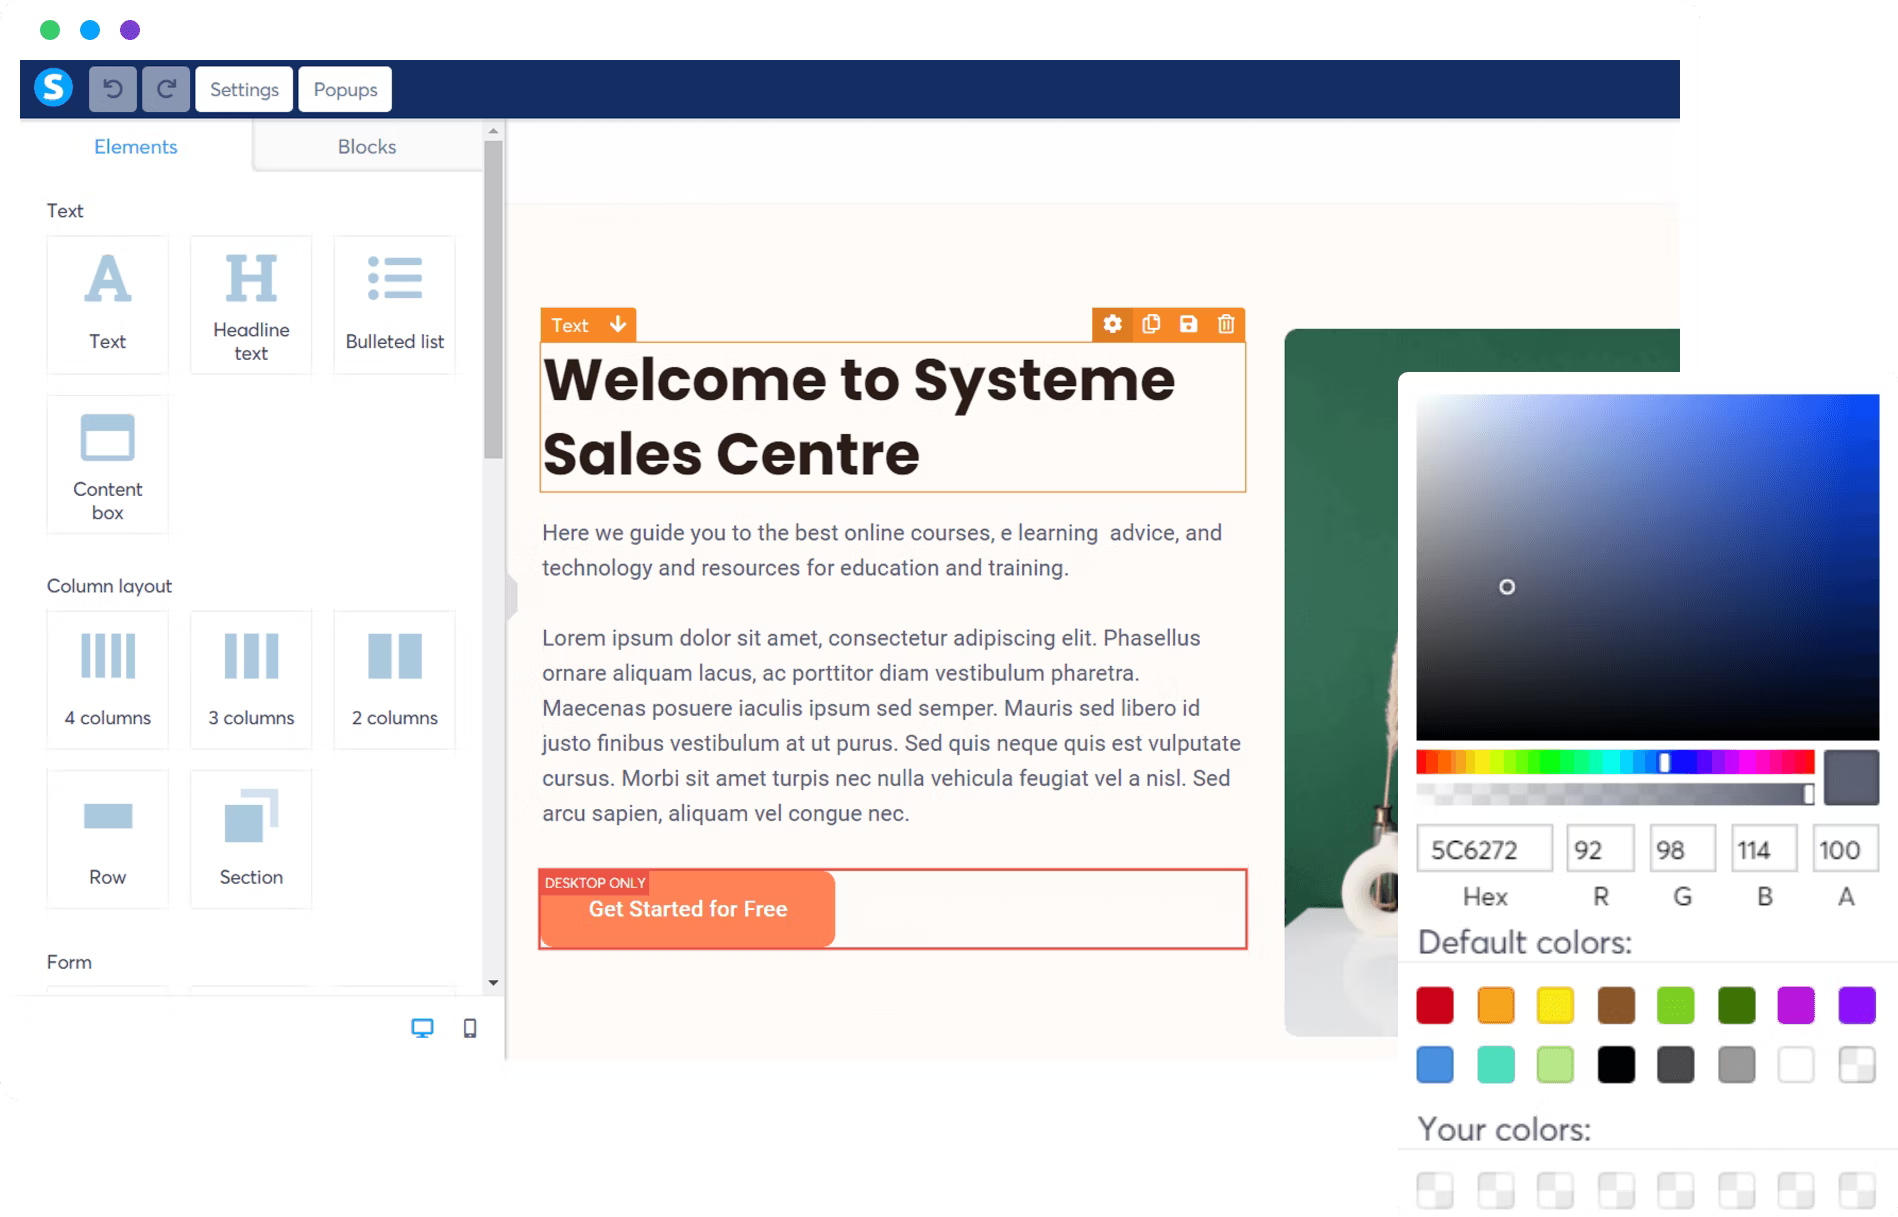Viewport: 1898px width, 1217px height.
Task: Click the first Your colors slot
Action: point(1435,1190)
